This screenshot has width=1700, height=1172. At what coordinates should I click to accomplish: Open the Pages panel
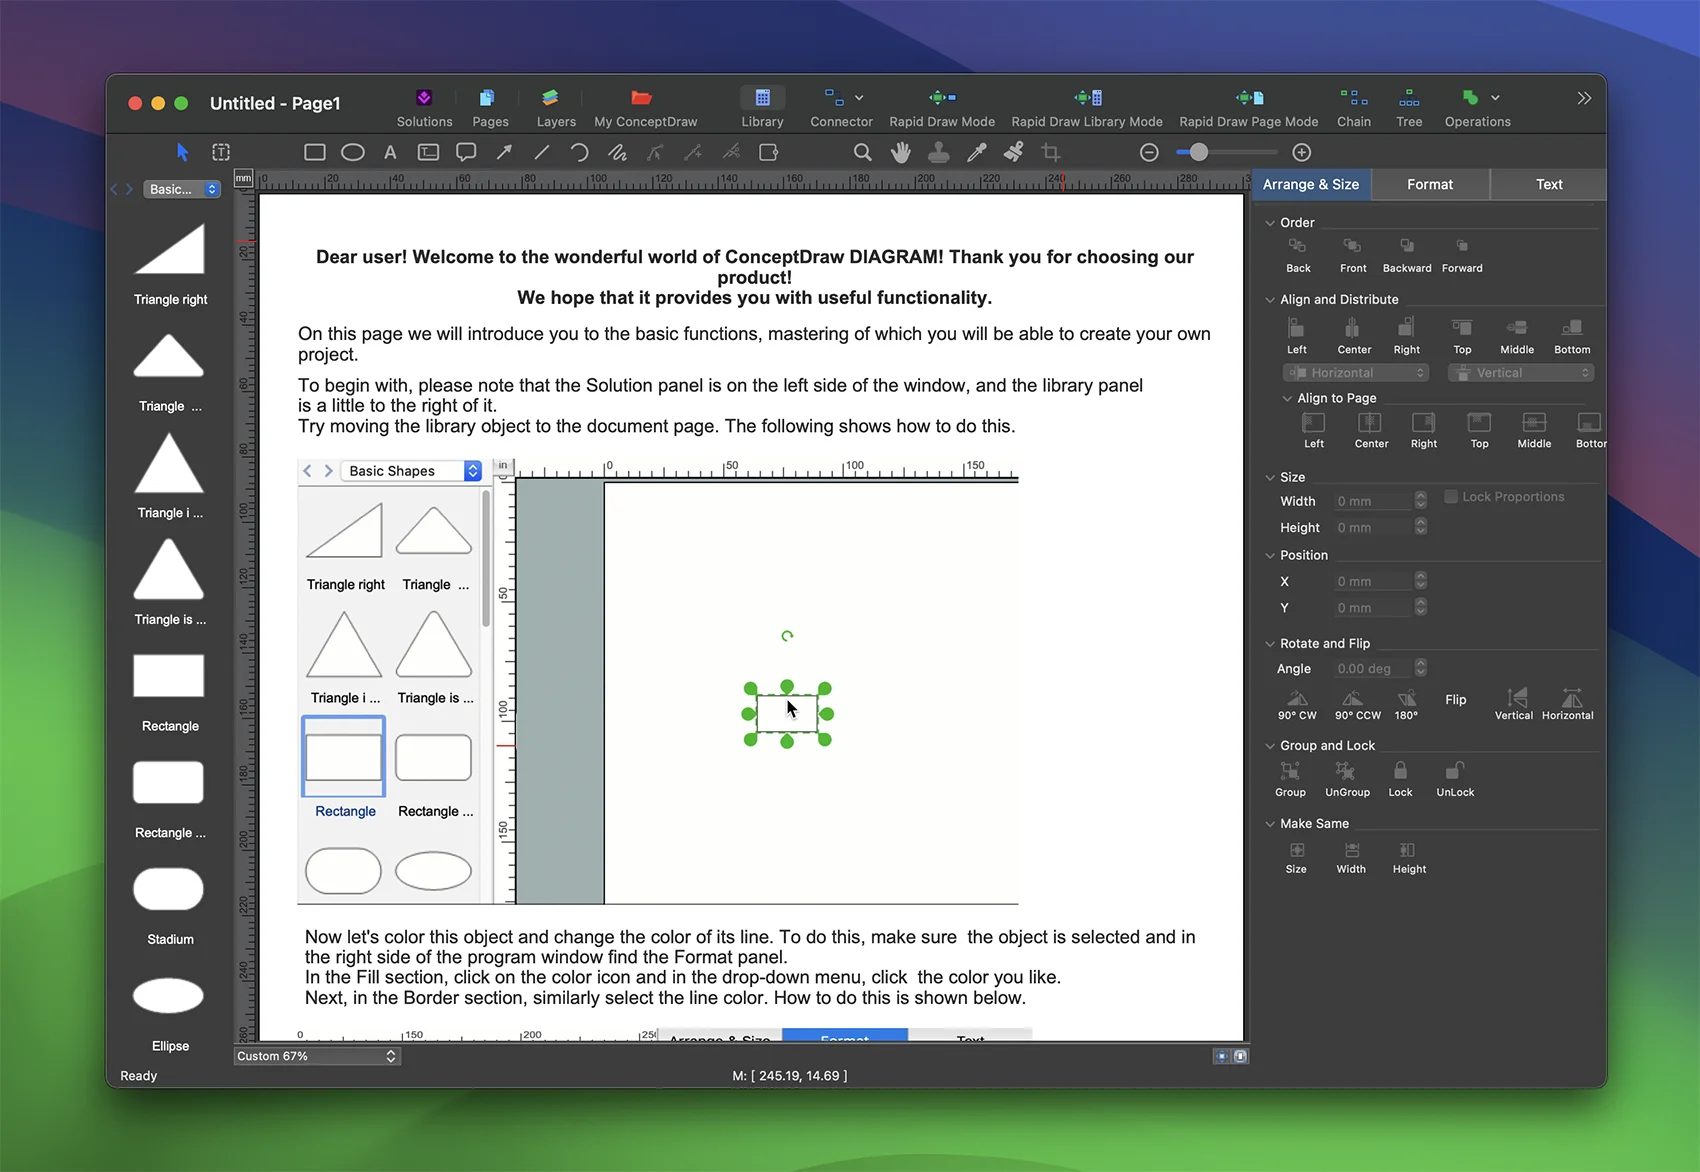[490, 108]
